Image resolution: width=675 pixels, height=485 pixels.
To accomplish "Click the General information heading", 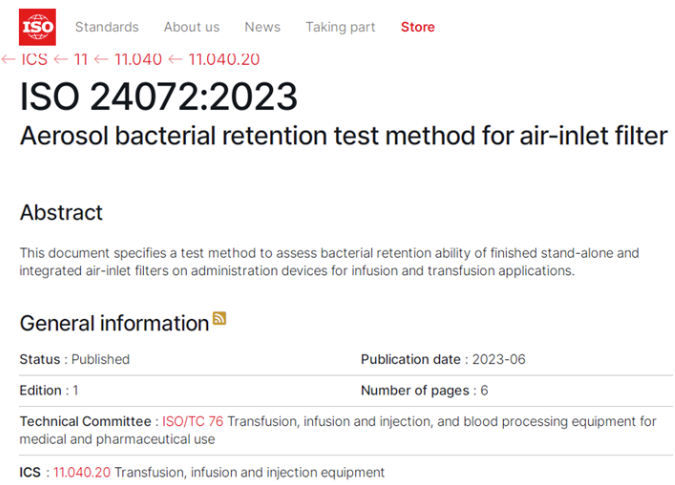I will [115, 323].
